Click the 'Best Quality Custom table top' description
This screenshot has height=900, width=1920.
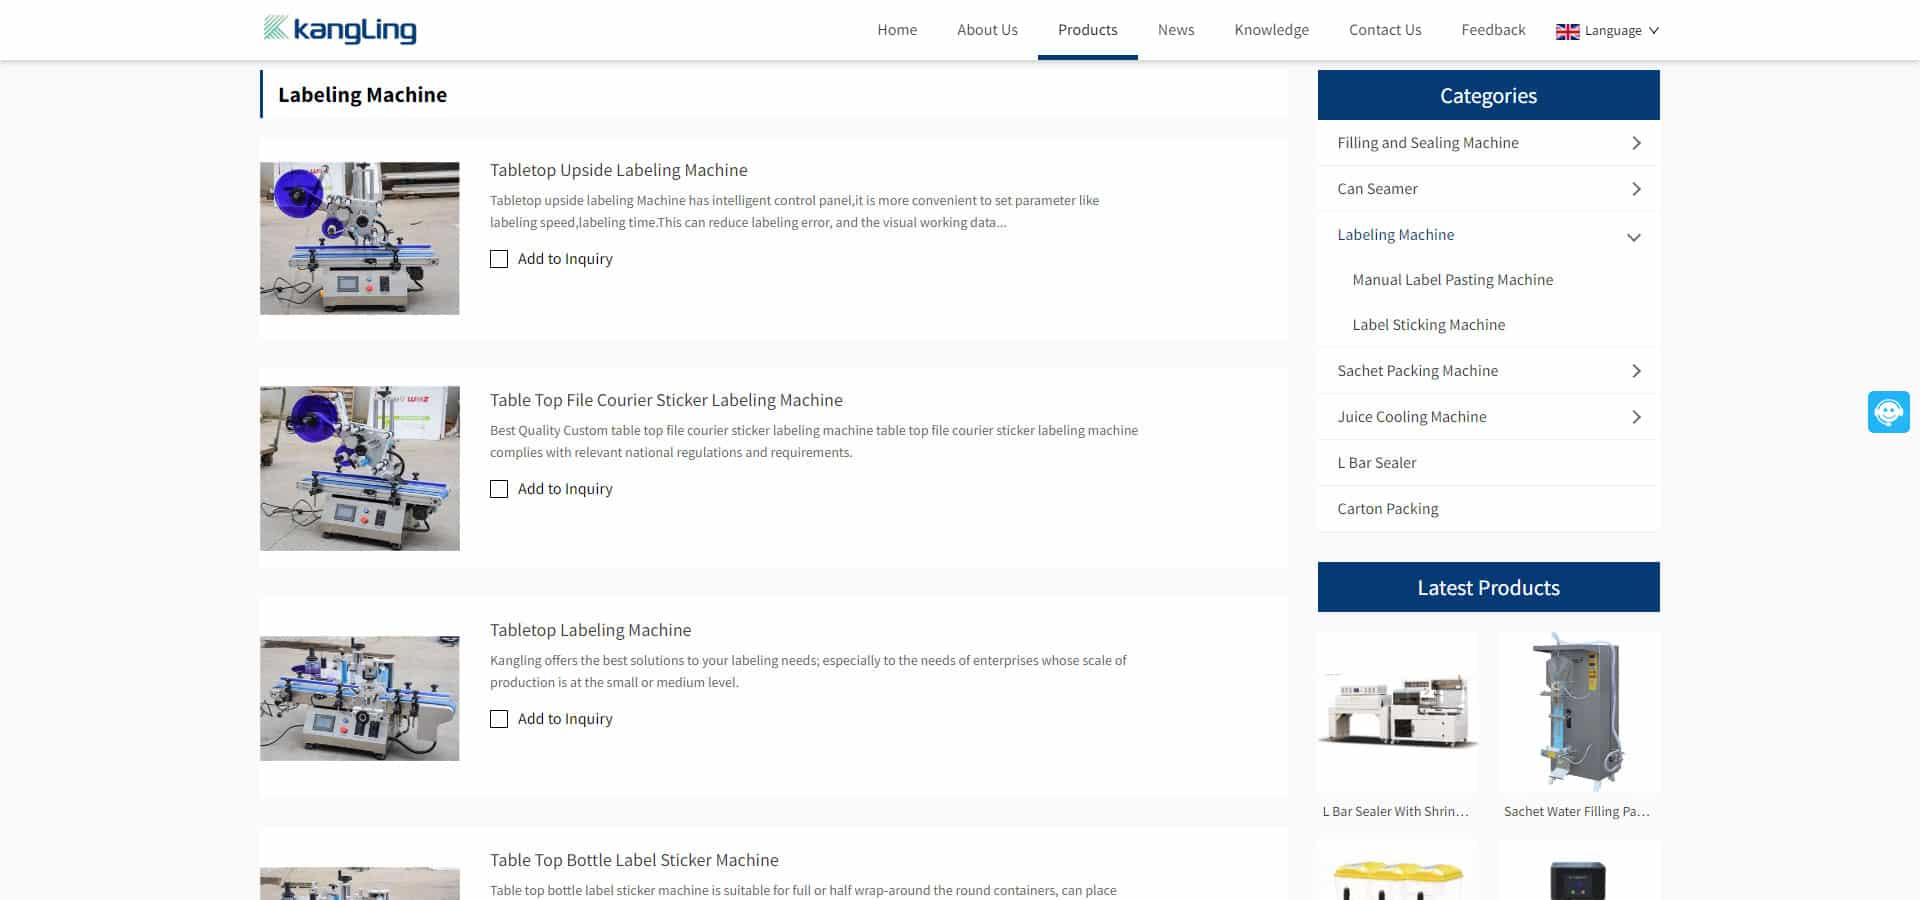(814, 441)
